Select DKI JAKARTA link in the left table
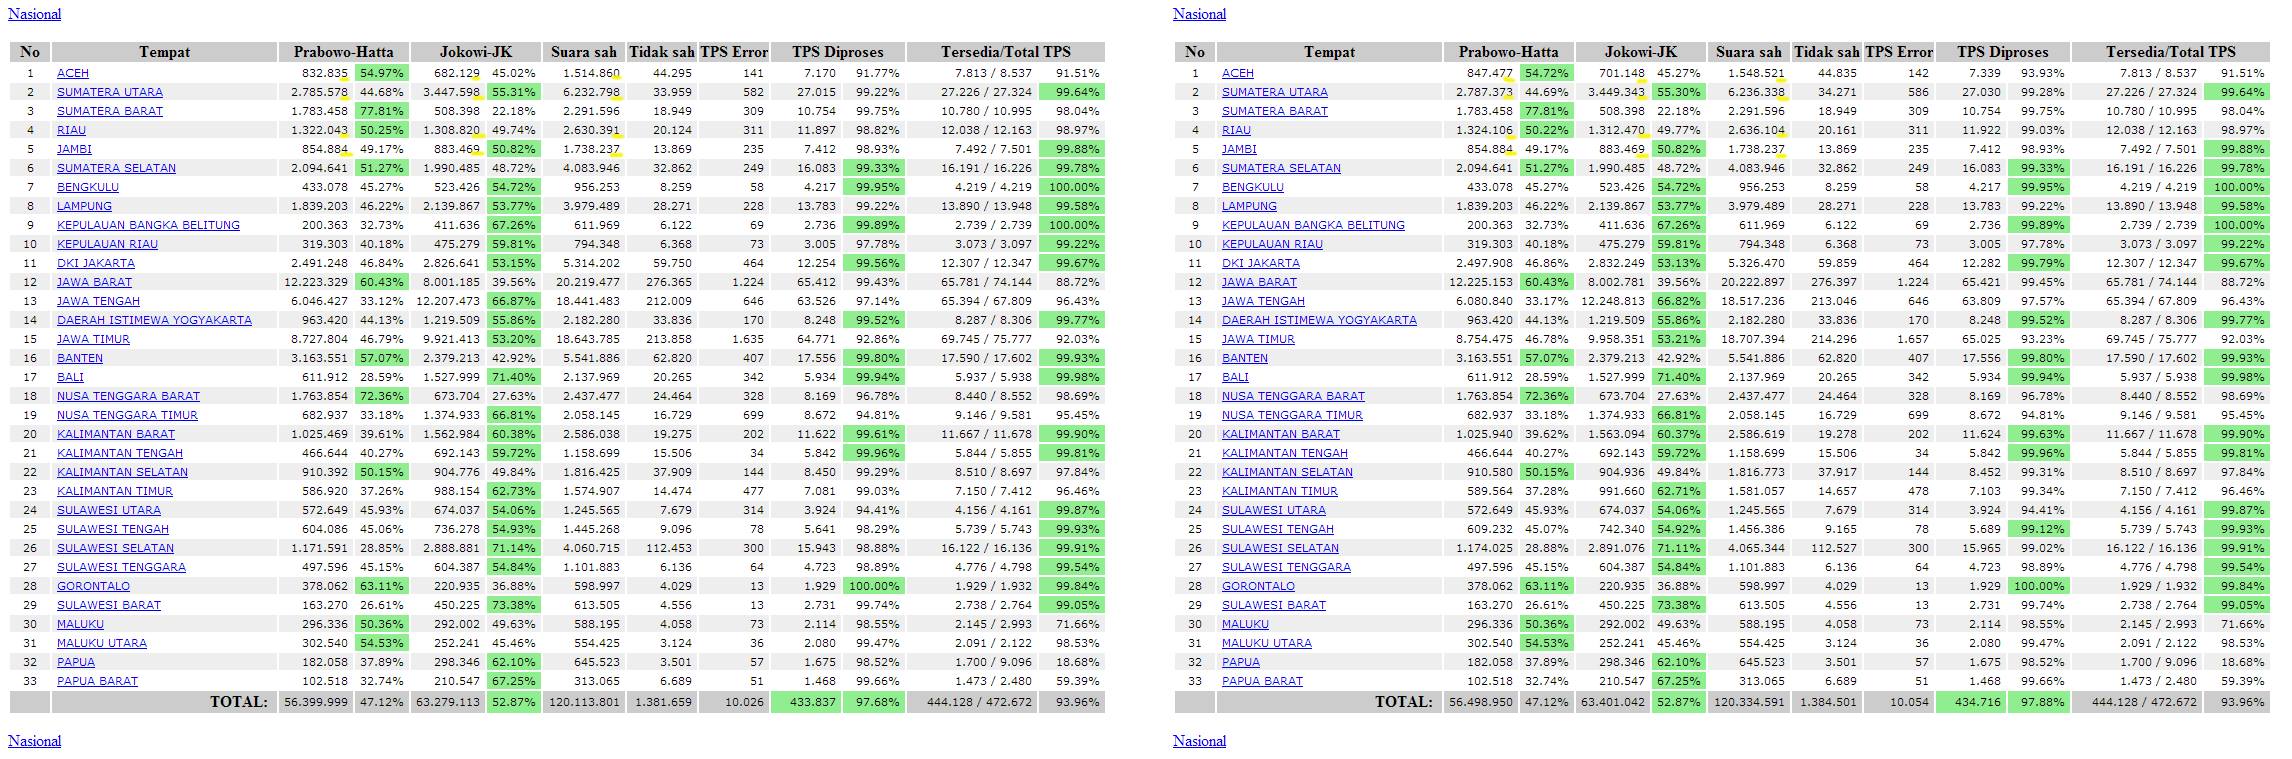This screenshot has height=759, width=2292. click(95, 263)
